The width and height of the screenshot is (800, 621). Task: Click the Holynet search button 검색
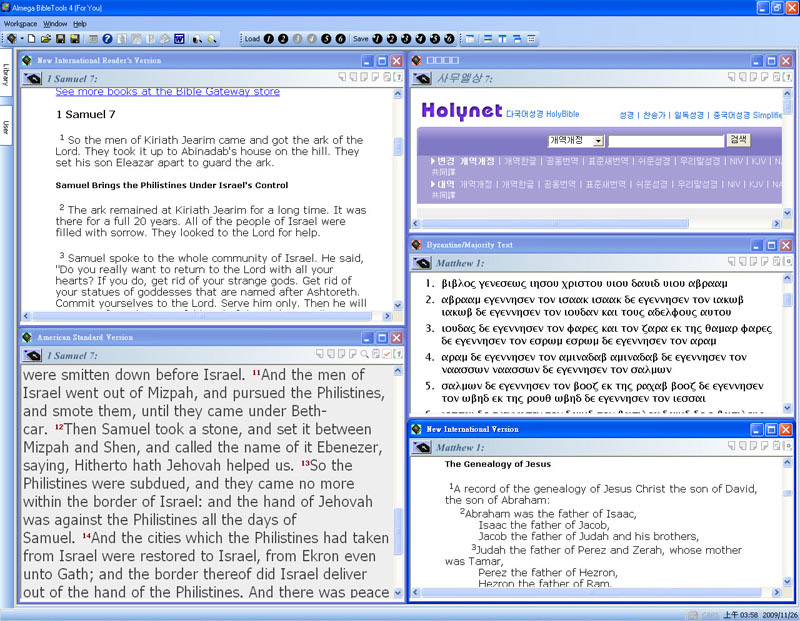(738, 140)
